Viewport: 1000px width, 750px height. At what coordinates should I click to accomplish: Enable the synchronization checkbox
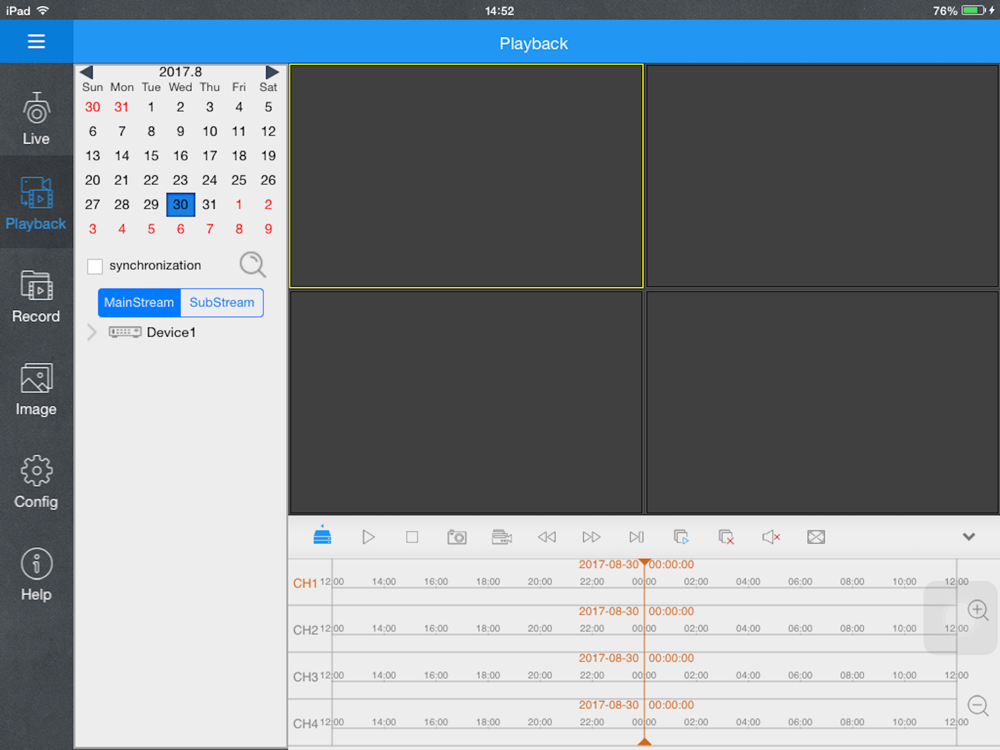click(x=95, y=266)
